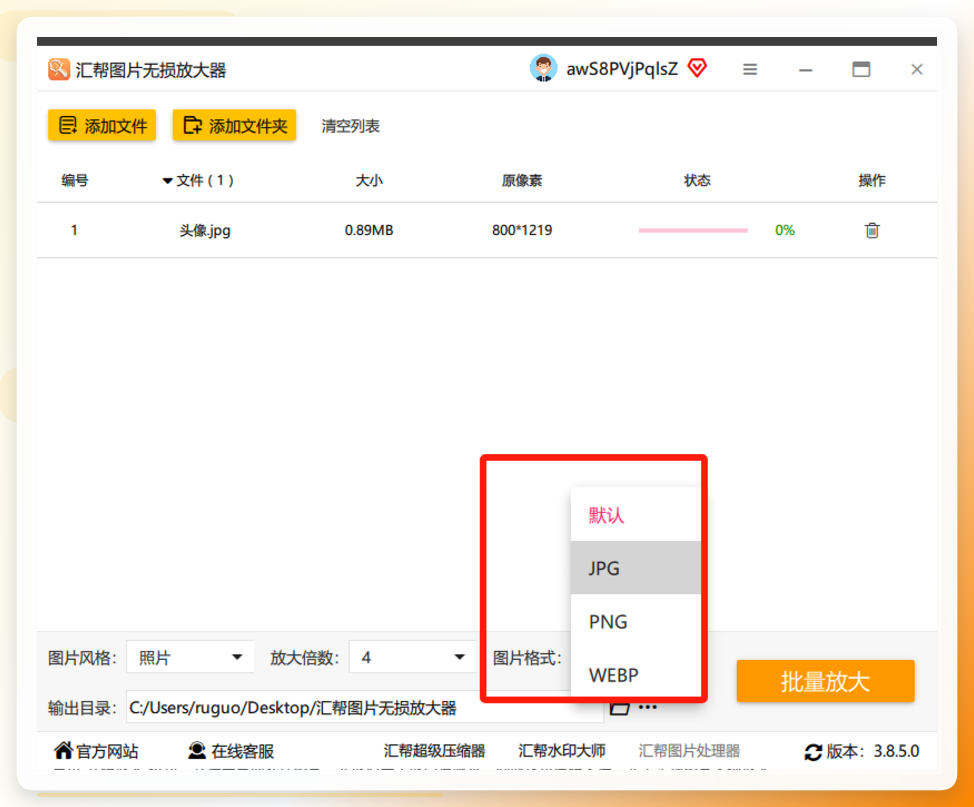Open 汇帮水印大师 link
This screenshot has height=807, width=974.
[x=562, y=750]
